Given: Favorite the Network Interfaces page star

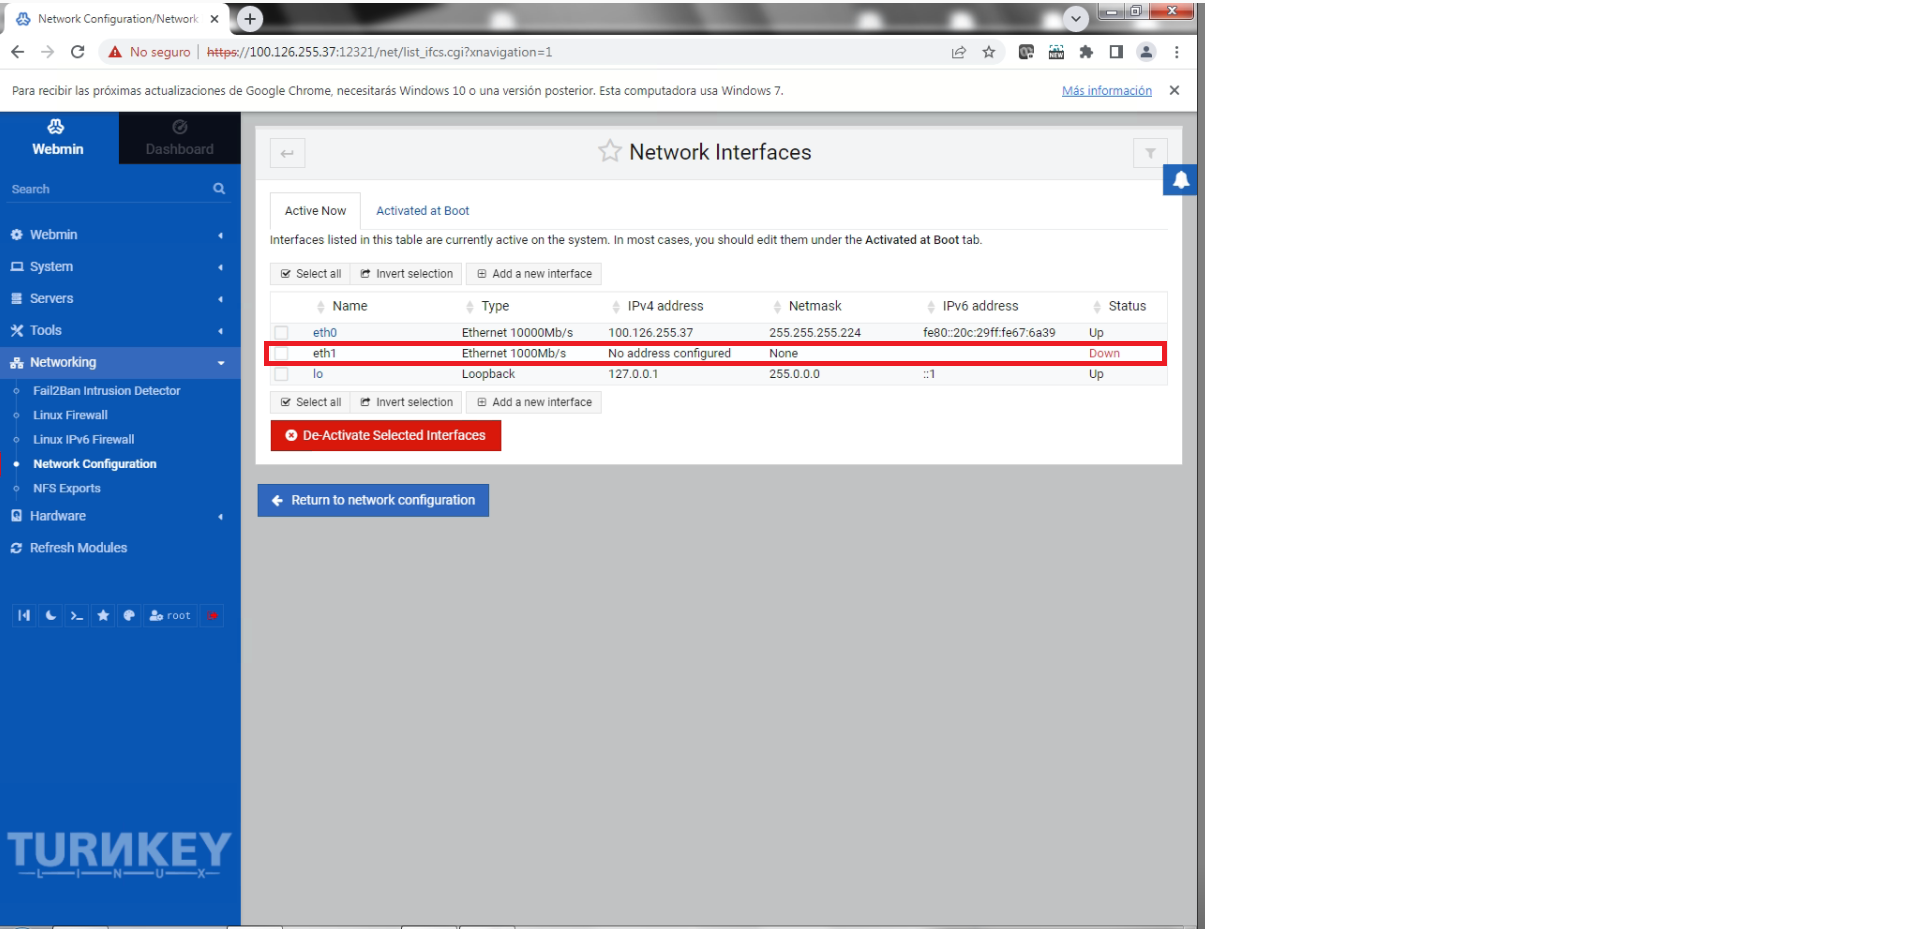Looking at the screenshot, I should [609, 152].
